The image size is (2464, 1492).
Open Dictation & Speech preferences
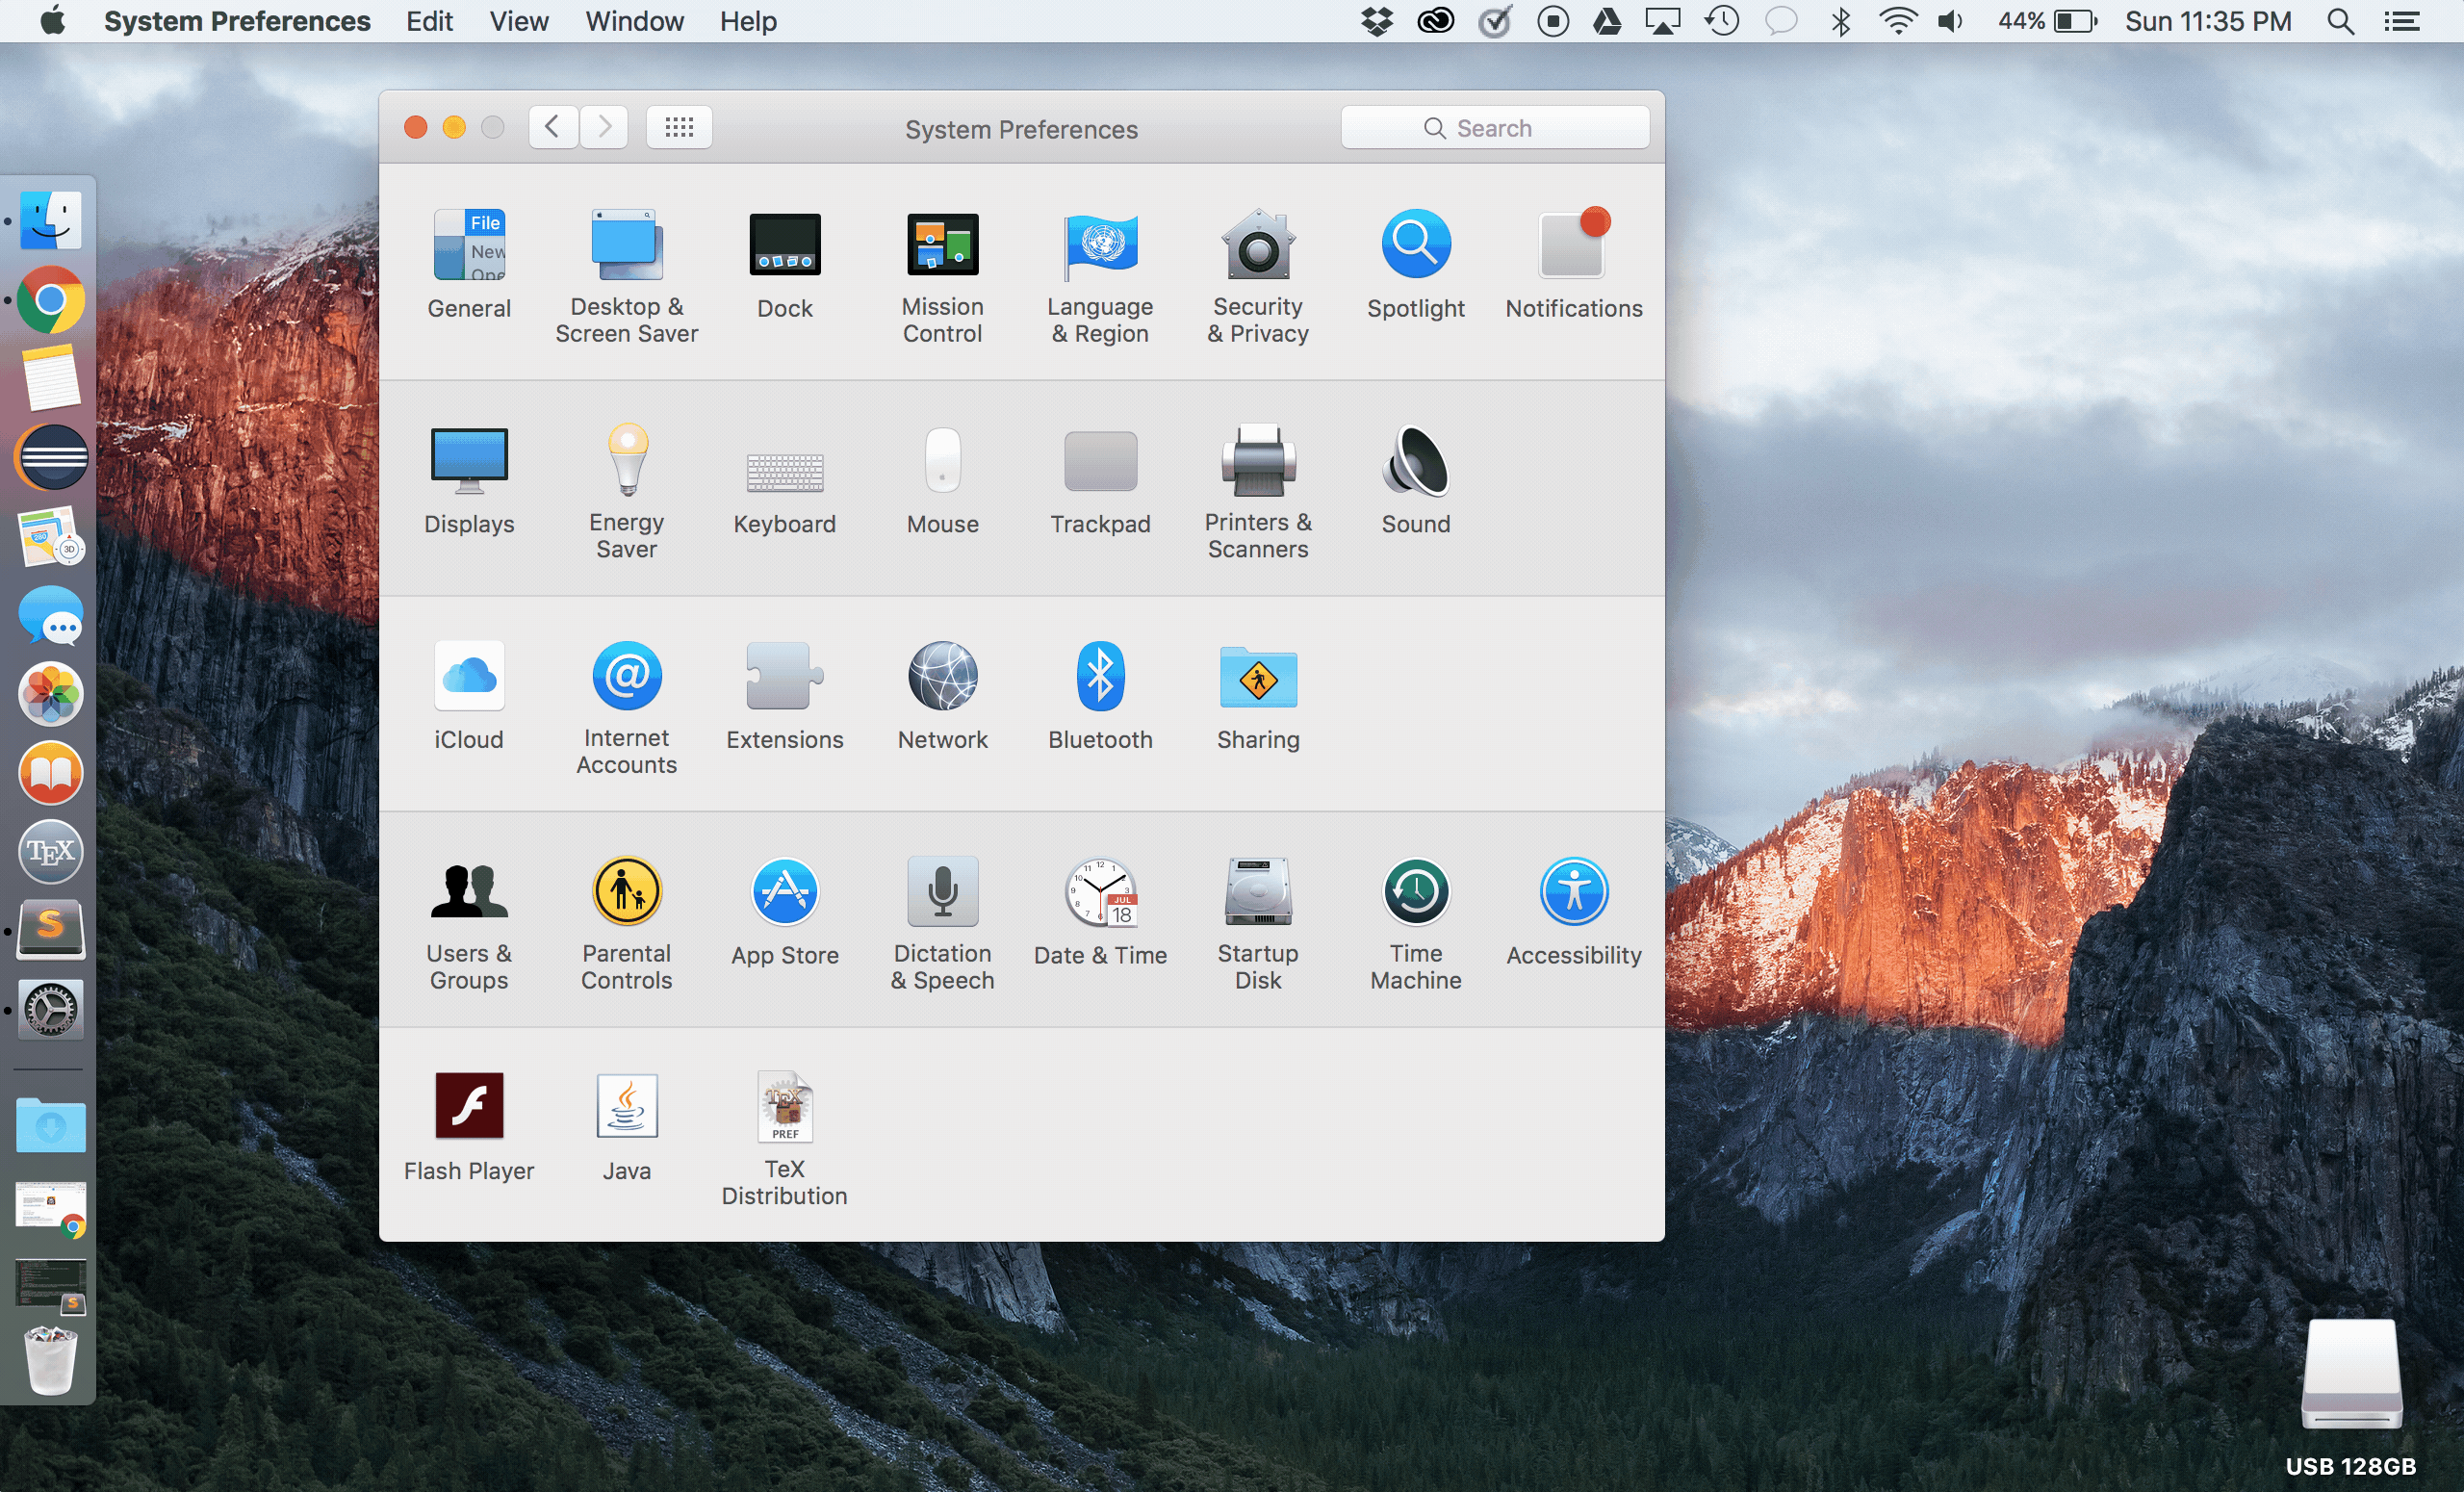942,924
